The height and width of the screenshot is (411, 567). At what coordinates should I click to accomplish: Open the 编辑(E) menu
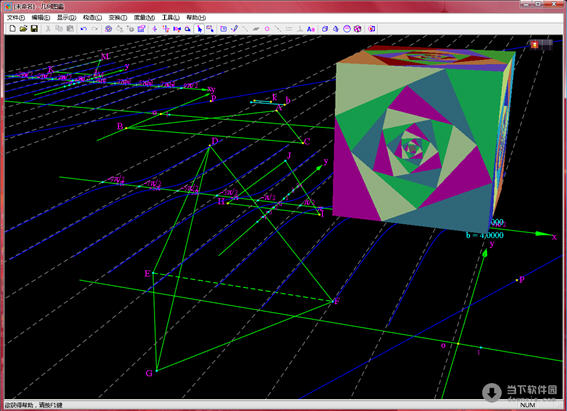[41, 17]
